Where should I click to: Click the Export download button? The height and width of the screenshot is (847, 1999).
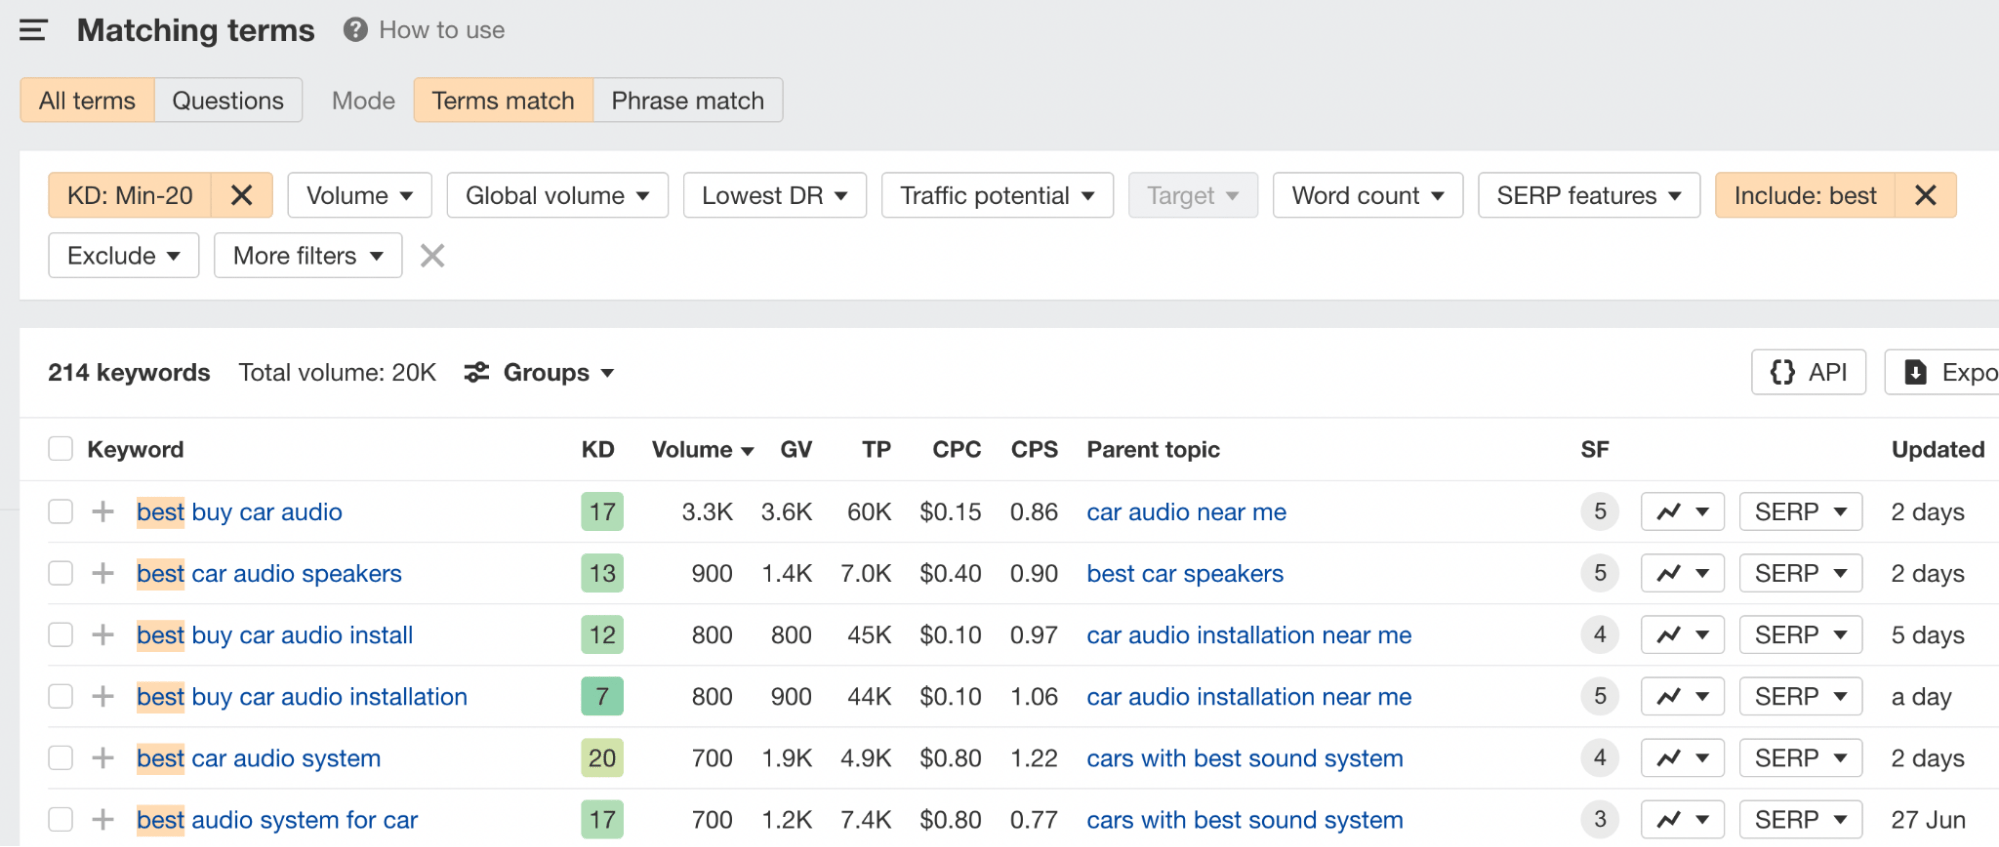[1942, 372]
